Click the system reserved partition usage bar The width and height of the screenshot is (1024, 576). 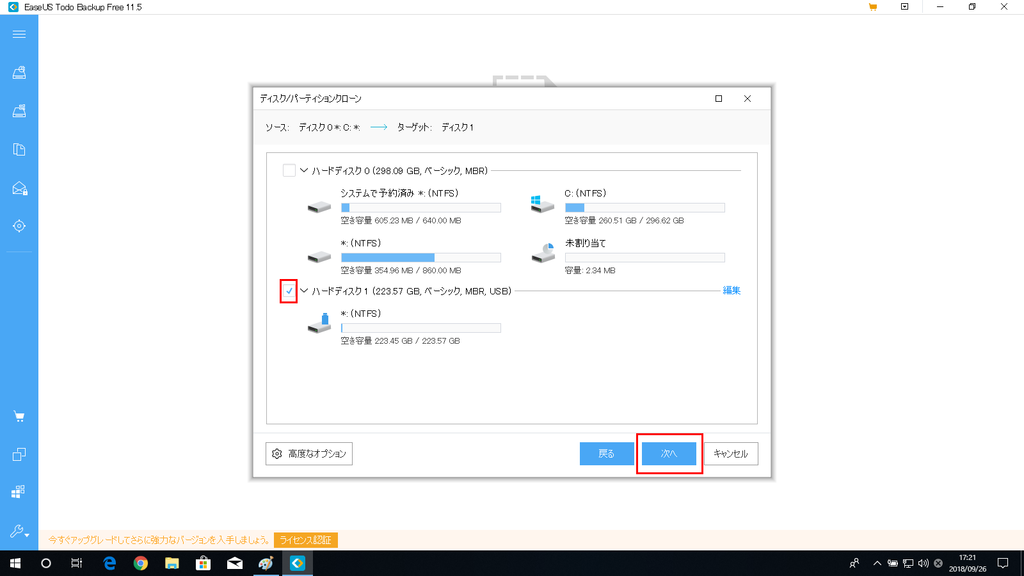421,208
